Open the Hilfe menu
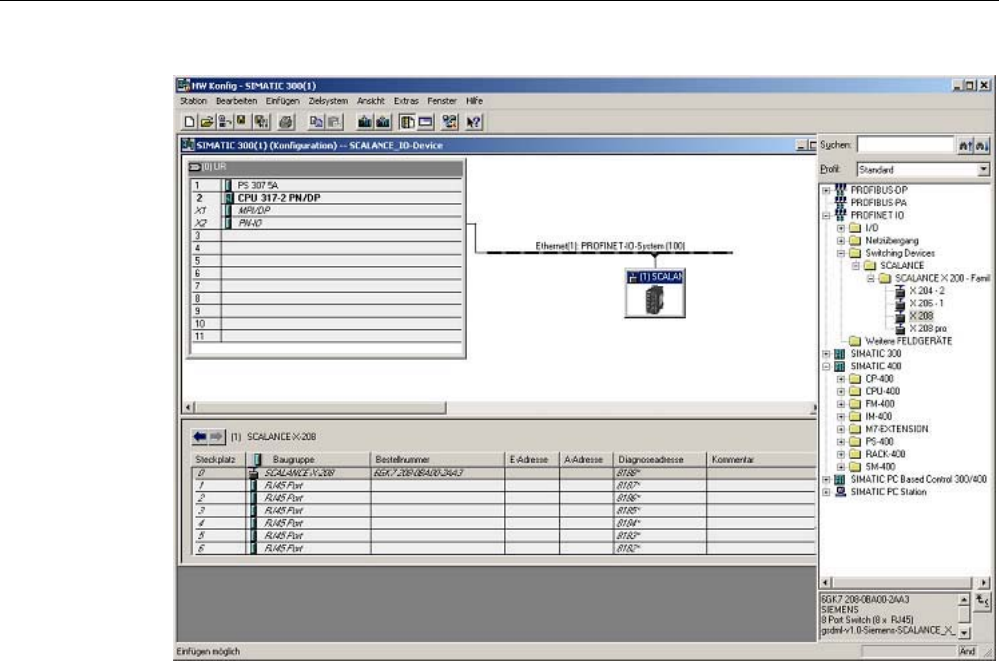This screenshot has height=661, width=999. point(475,101)
